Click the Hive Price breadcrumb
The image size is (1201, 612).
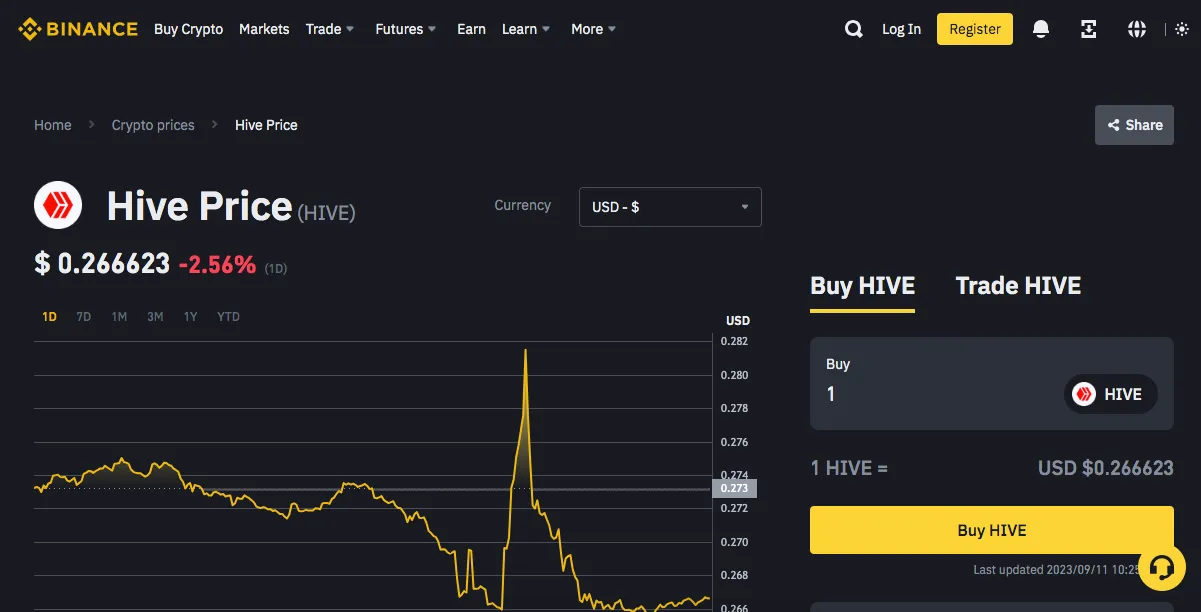click(x=266, y=125)
